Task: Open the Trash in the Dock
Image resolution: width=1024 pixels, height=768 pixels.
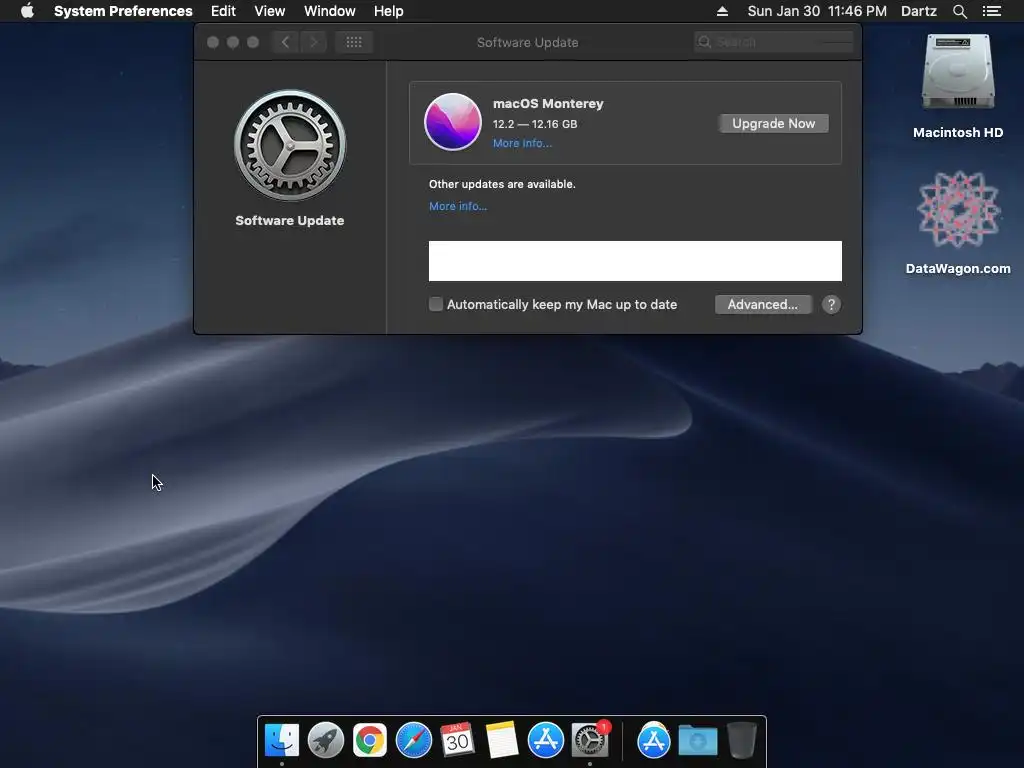Action: [x=742, y=740]
